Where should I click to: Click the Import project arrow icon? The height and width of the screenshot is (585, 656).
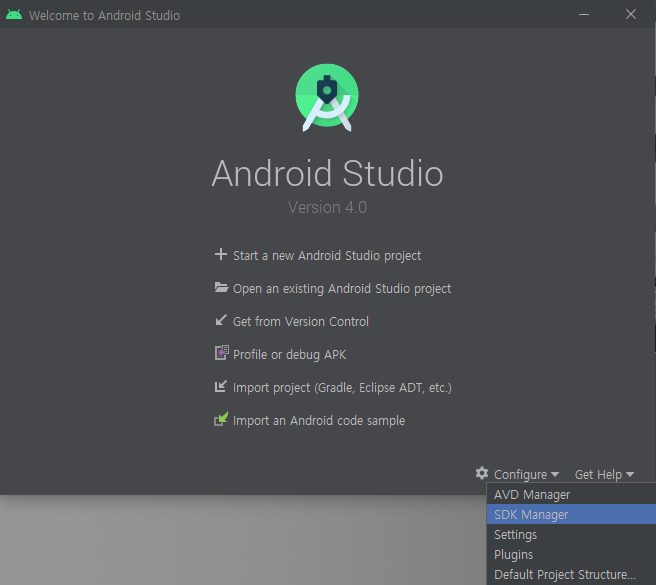point(221,386)
